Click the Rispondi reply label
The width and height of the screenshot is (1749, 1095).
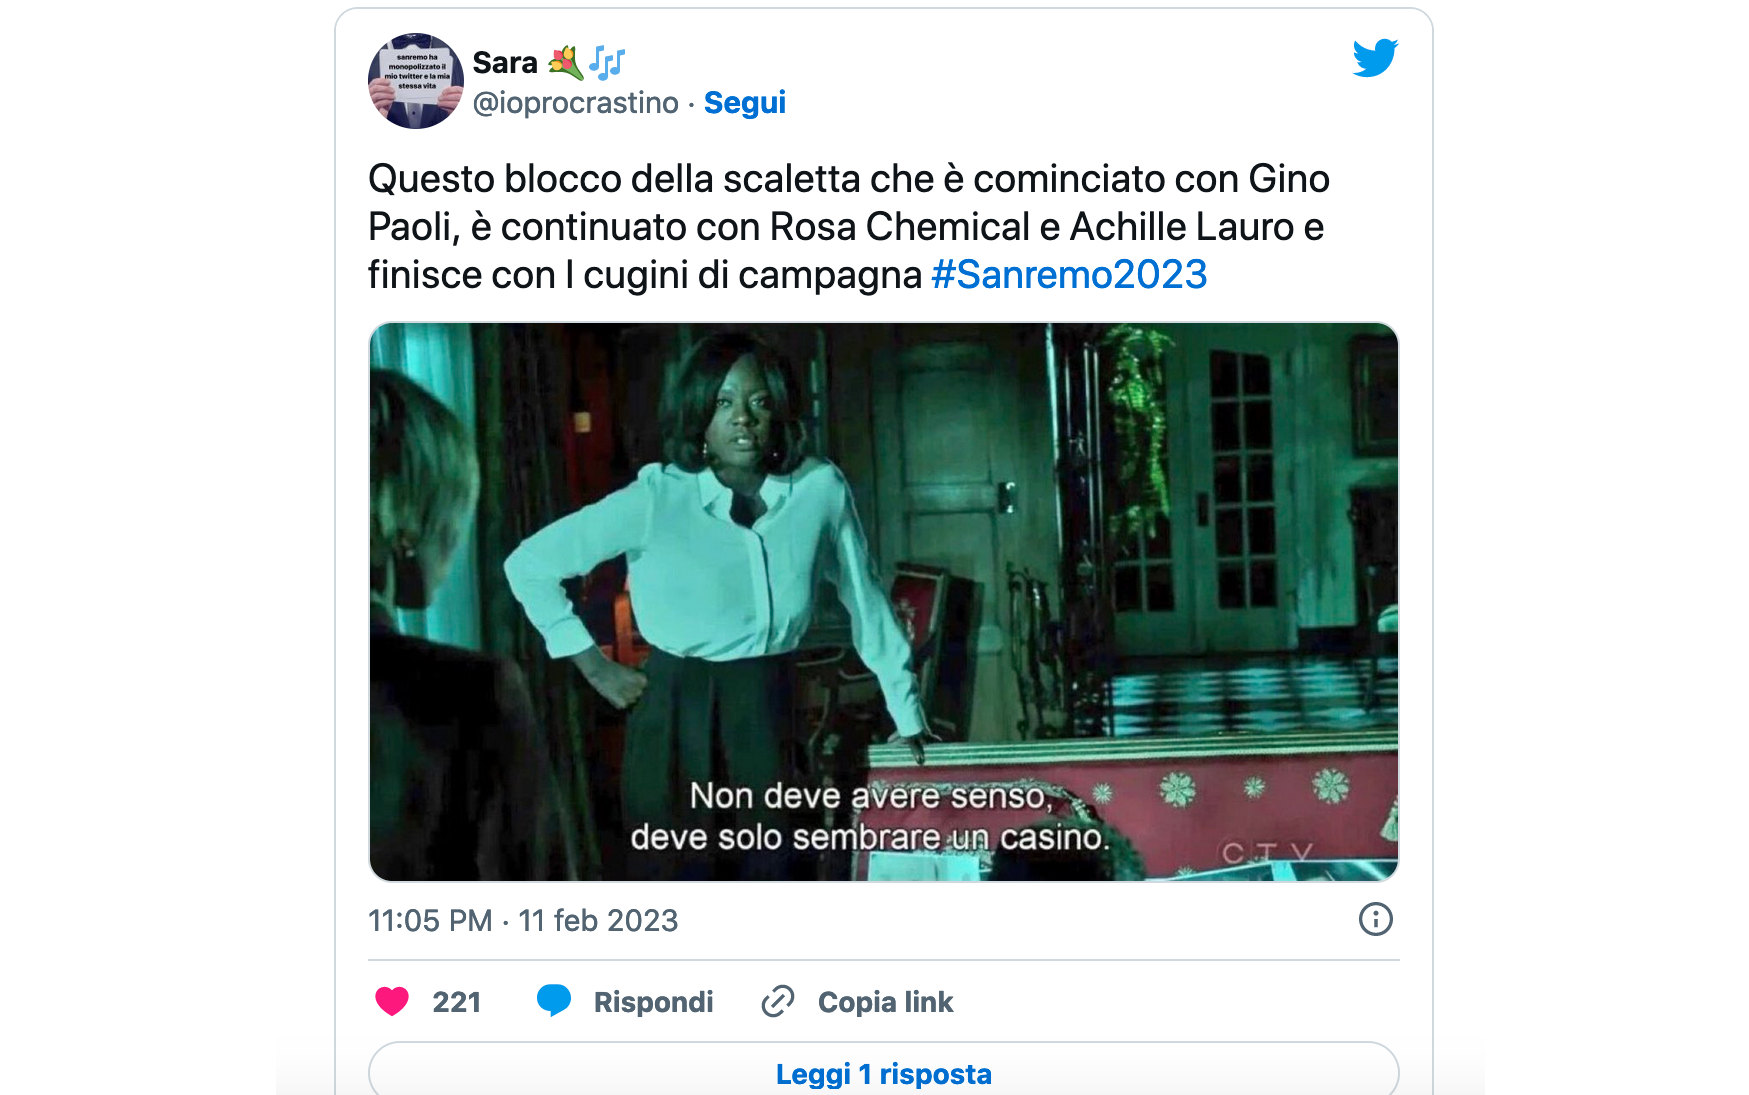(653, 1002)
